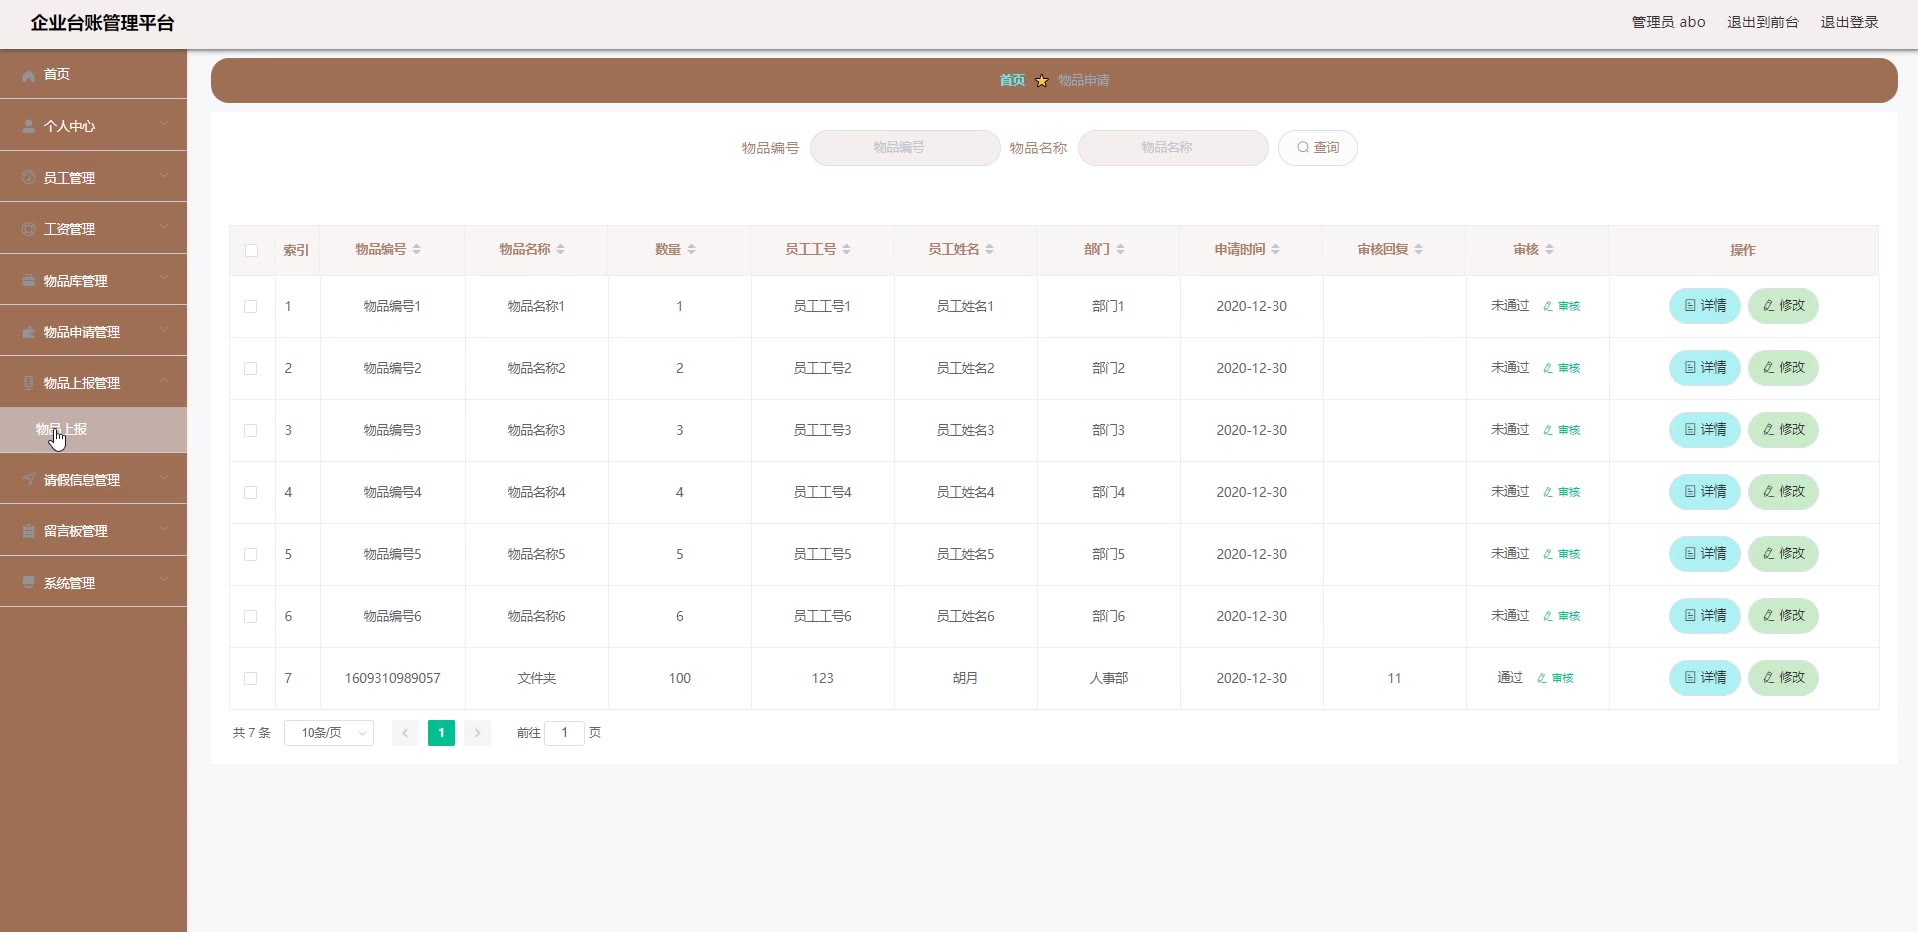Sort by the 申请时间 column arrows

1275,249
